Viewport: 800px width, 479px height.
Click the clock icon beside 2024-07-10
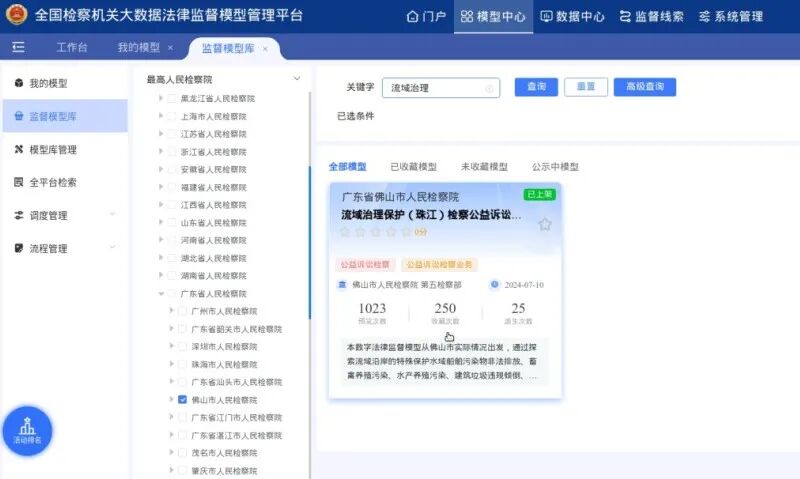[x=494, y=285]
